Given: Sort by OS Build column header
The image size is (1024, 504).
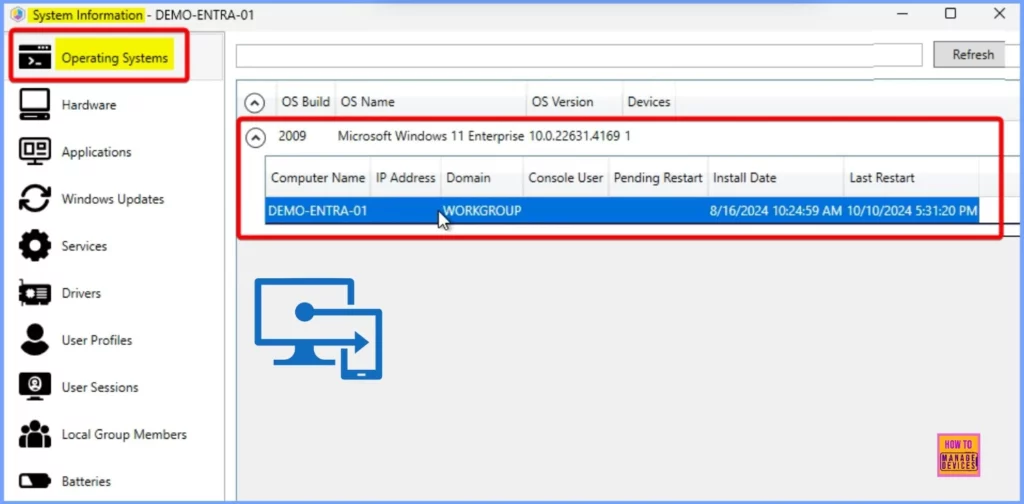Looking at the screenshot, I should click(306, 102).
